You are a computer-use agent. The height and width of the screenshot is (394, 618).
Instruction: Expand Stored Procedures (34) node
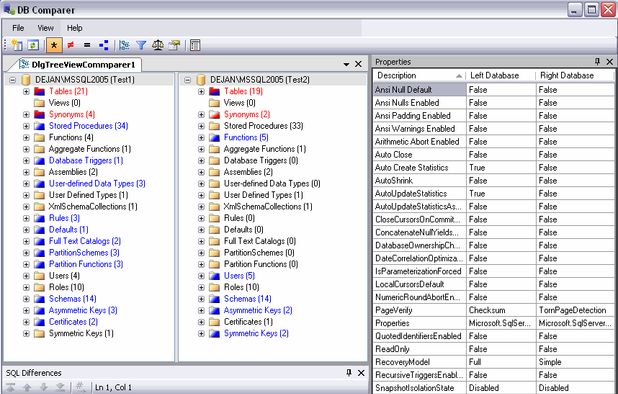[26, 126]
